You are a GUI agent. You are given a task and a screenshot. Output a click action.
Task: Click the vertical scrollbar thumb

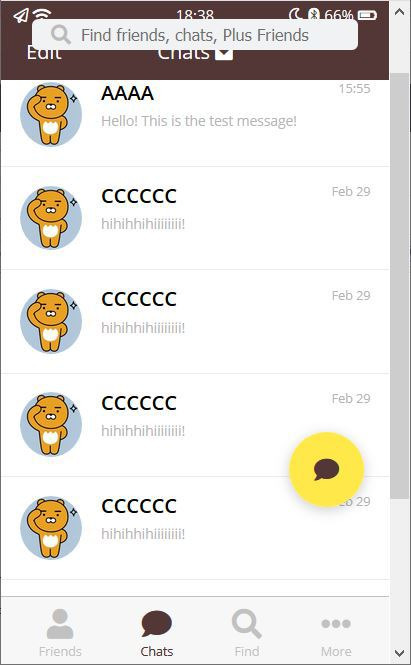tap(400, 286)
